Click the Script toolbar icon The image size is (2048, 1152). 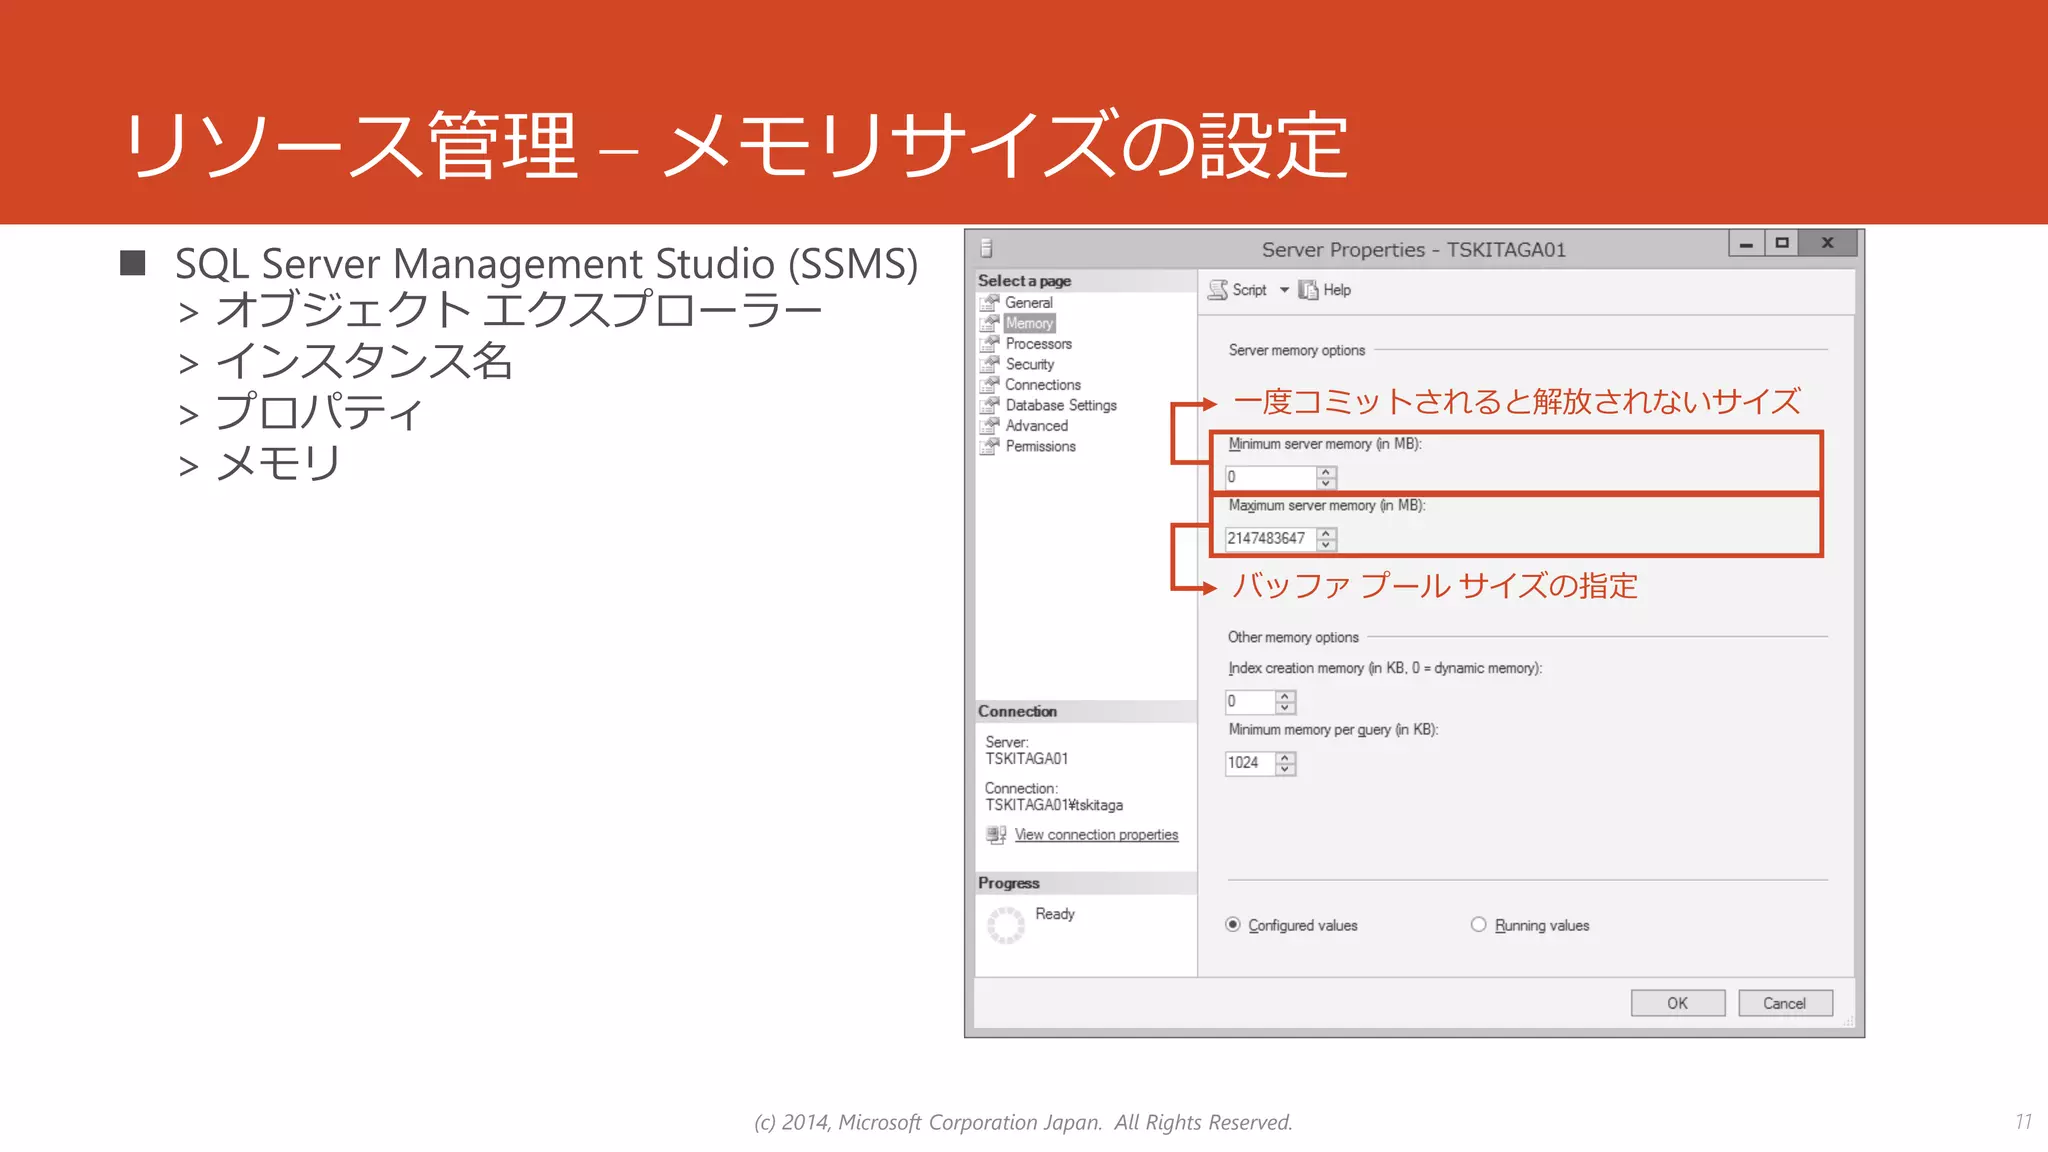(1218, 290)
